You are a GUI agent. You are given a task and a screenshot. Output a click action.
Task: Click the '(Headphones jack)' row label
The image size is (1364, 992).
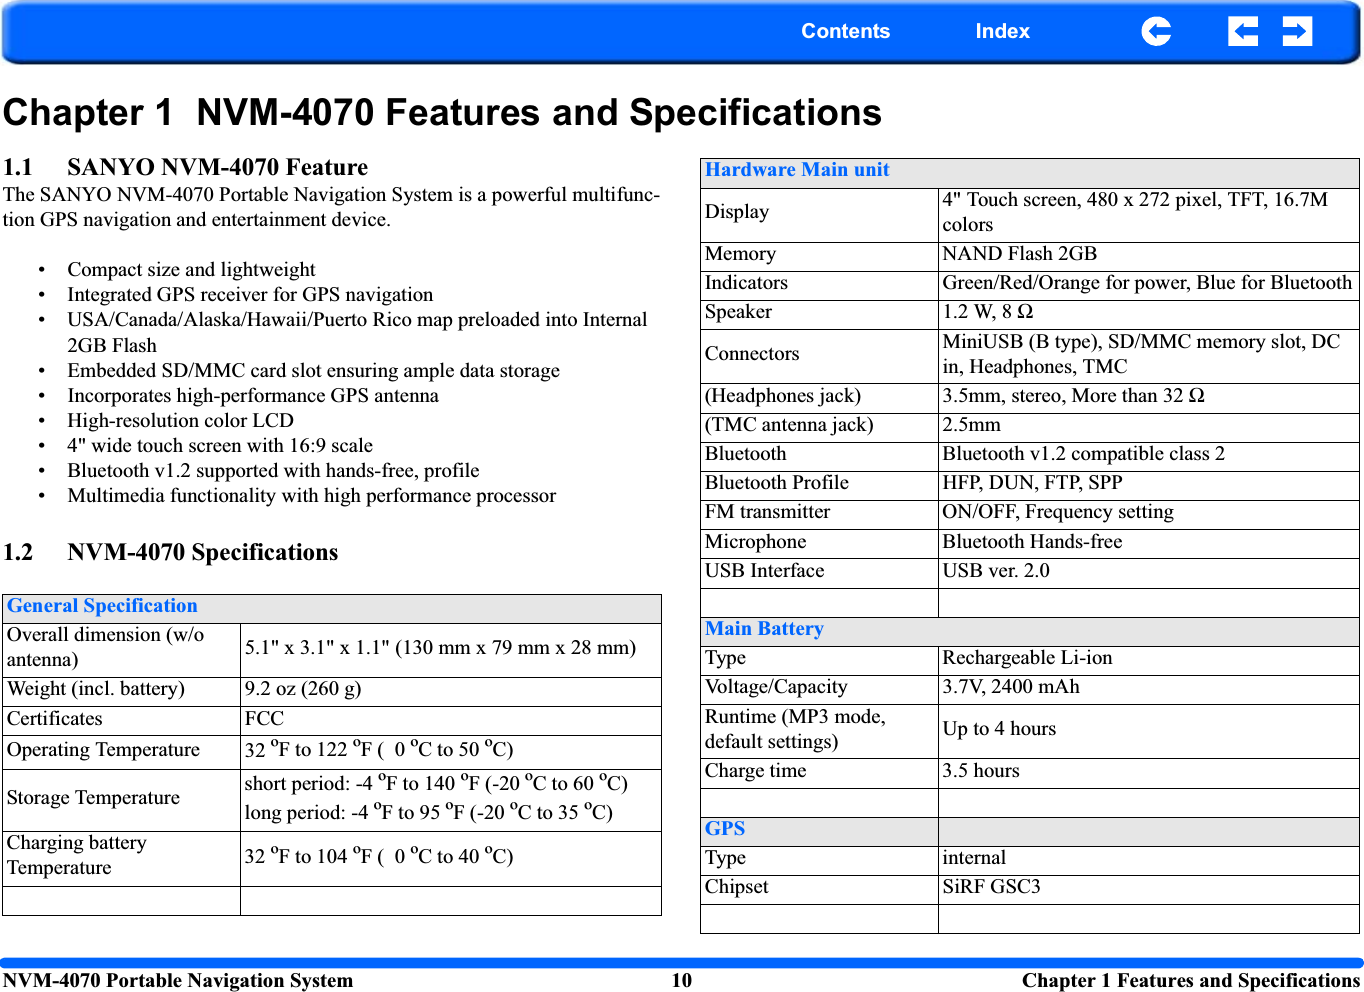783,396
